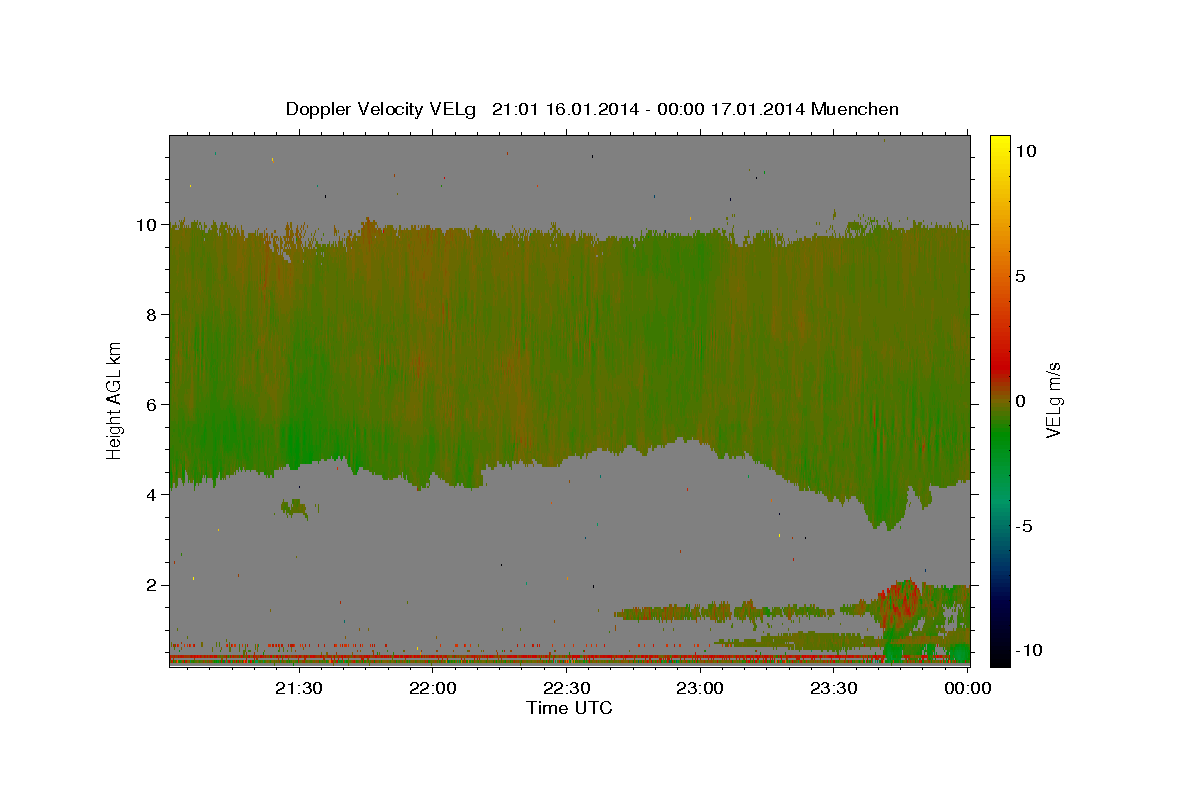
Task: Click the "Time UTC" axis label
Action: point(569,708)
